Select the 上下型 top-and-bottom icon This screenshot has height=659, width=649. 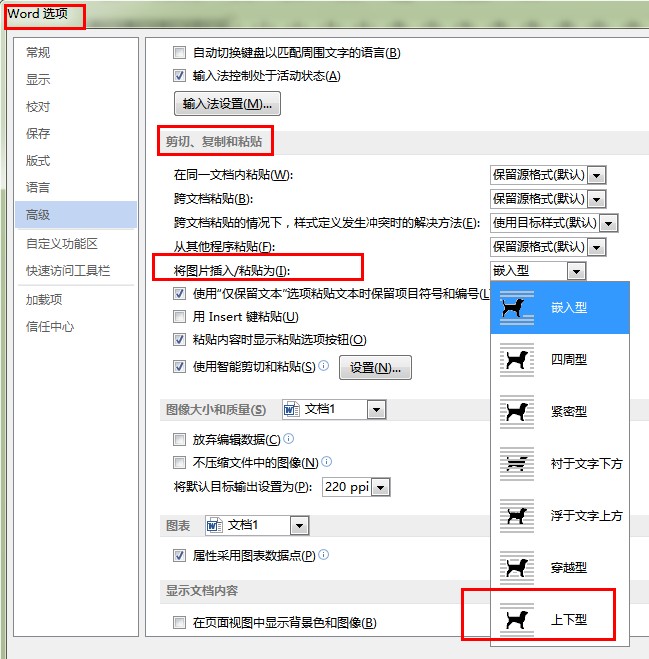pyautogui.click(x=517, y=620)
